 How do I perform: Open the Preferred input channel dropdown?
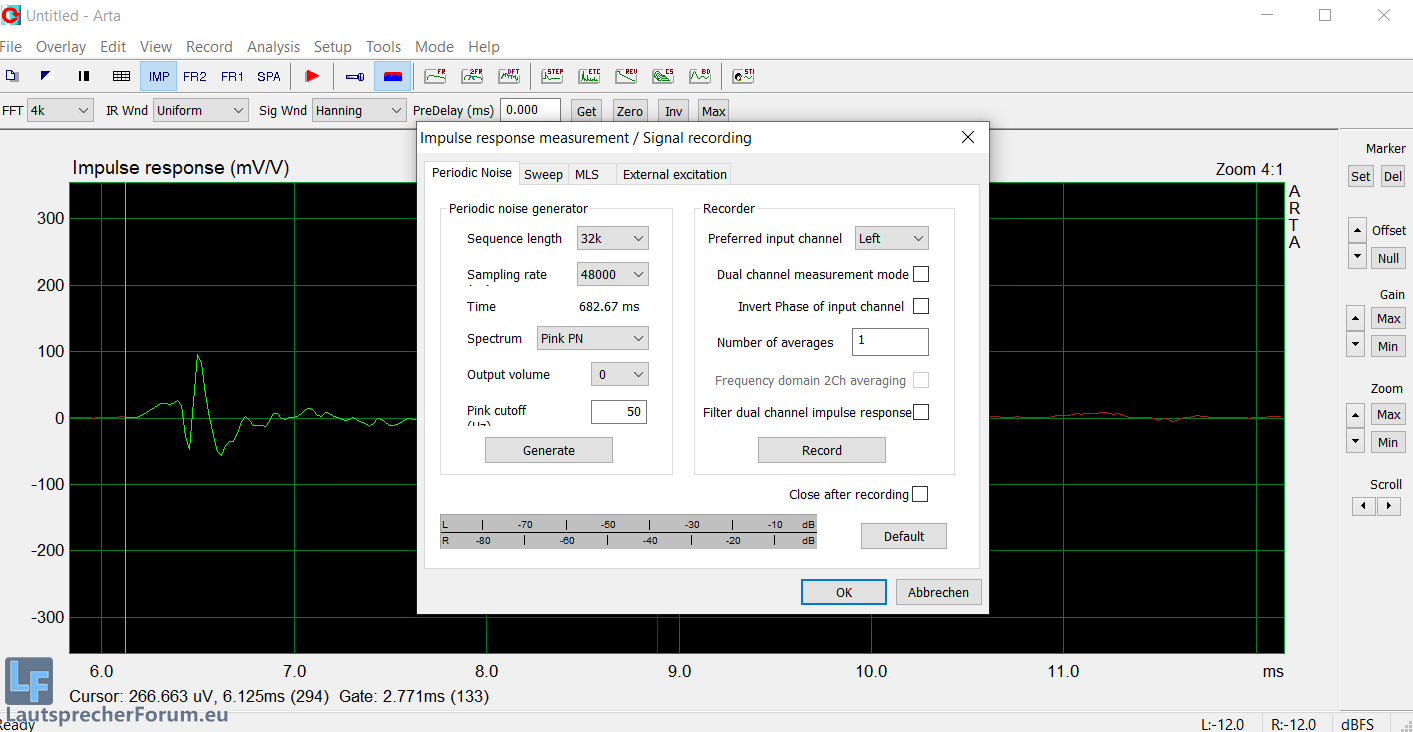[891, 238]
